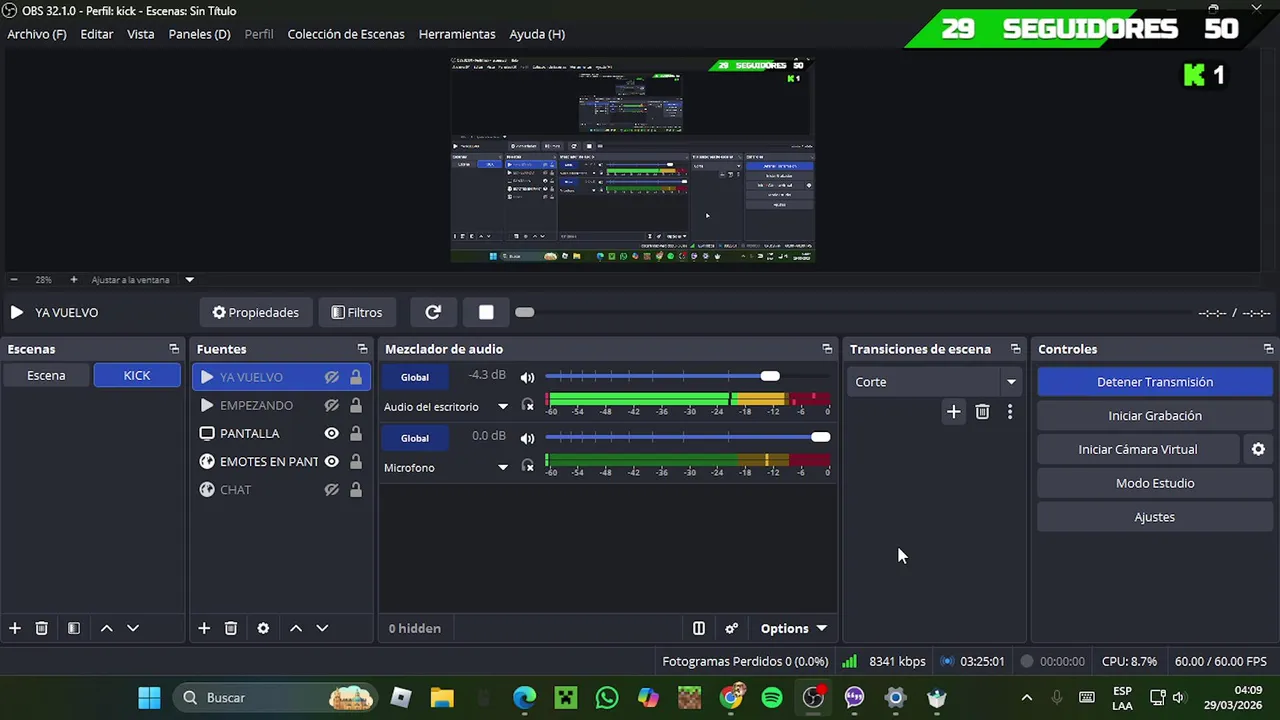Toggle monitoring icon for Audio del escritorio
Screen dimensions: 1280x720
pos(528,406)
